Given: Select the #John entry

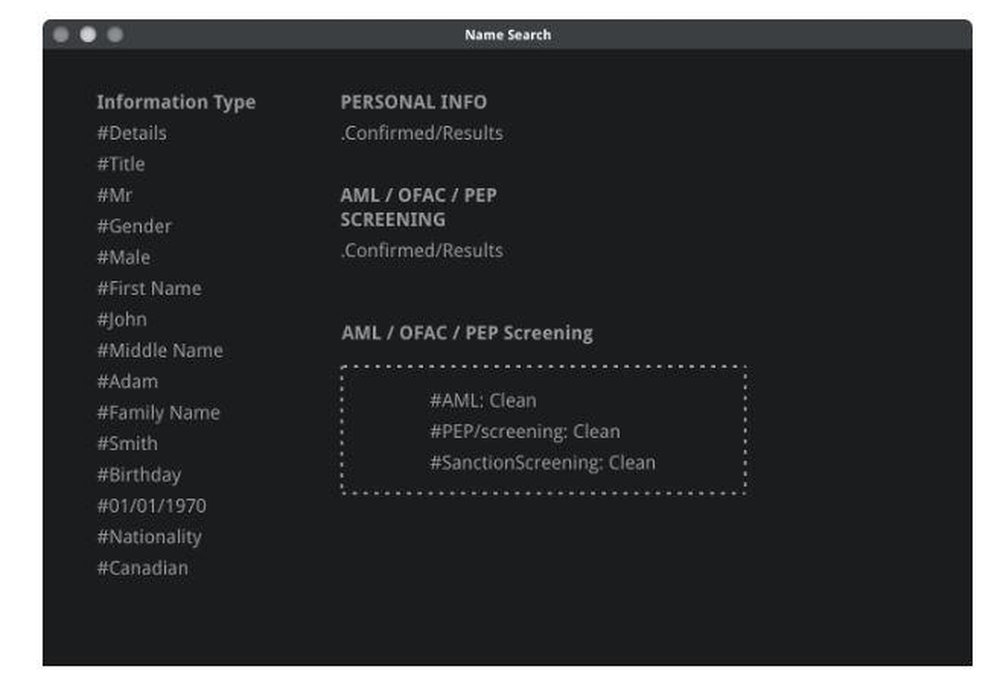Looking at the screenshot, I should tap(121, 319).
